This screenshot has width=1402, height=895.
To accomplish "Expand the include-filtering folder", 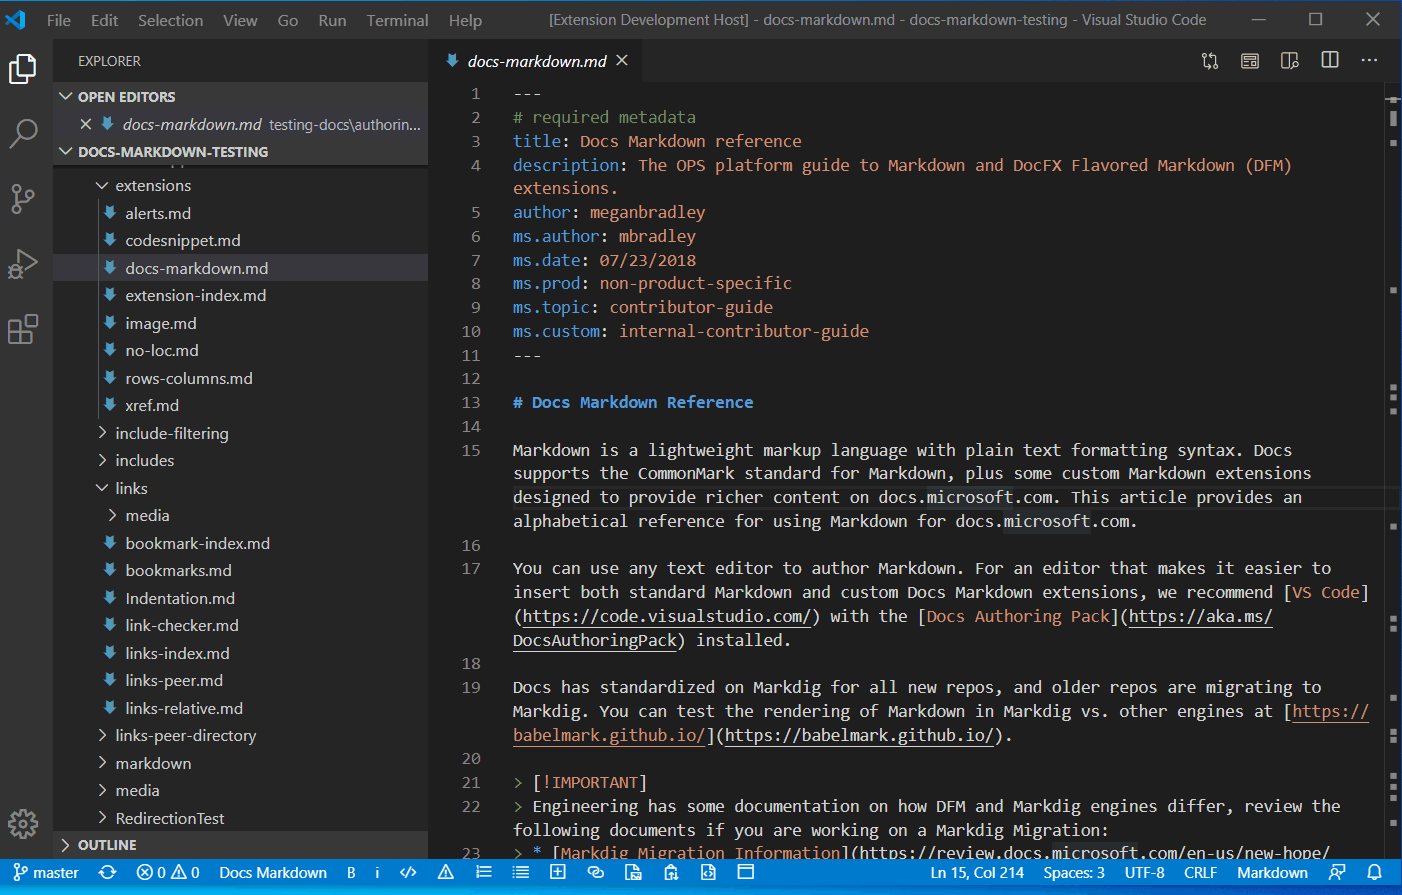I will coord(171,433).
